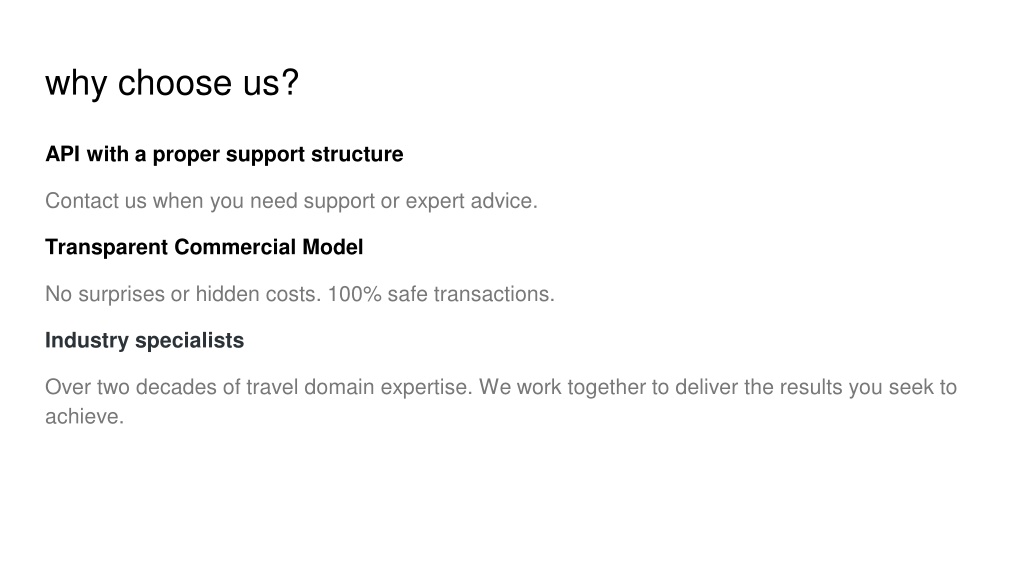Viewport: 1024px width, 576px height.
Task: Click the word "achieve." on the last line
Action: pyautogui.click(x=84, y=417)
